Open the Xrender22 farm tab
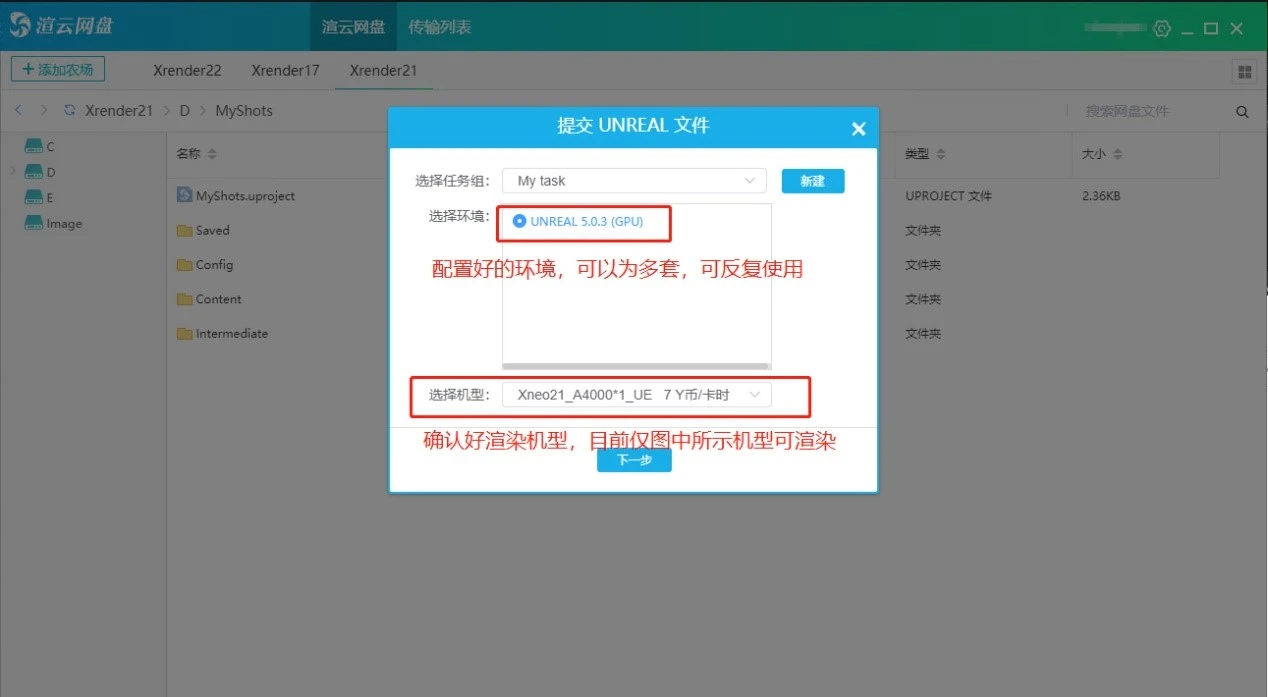The height and width of the screenshot is (697, 1268). (187, 71)
